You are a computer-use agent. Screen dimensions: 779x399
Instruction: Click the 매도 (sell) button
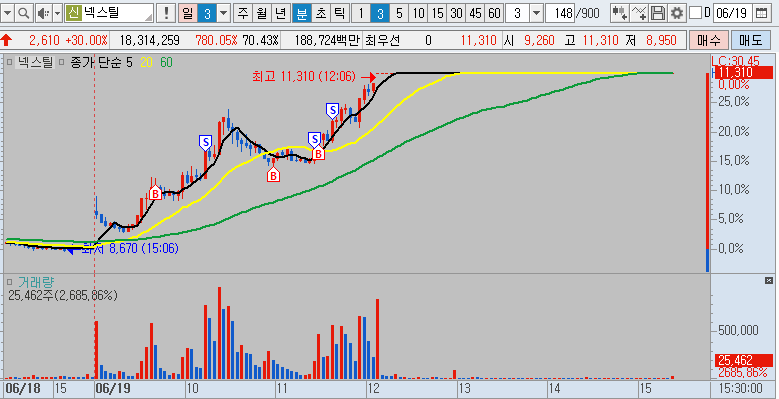(x=751, y=40)
